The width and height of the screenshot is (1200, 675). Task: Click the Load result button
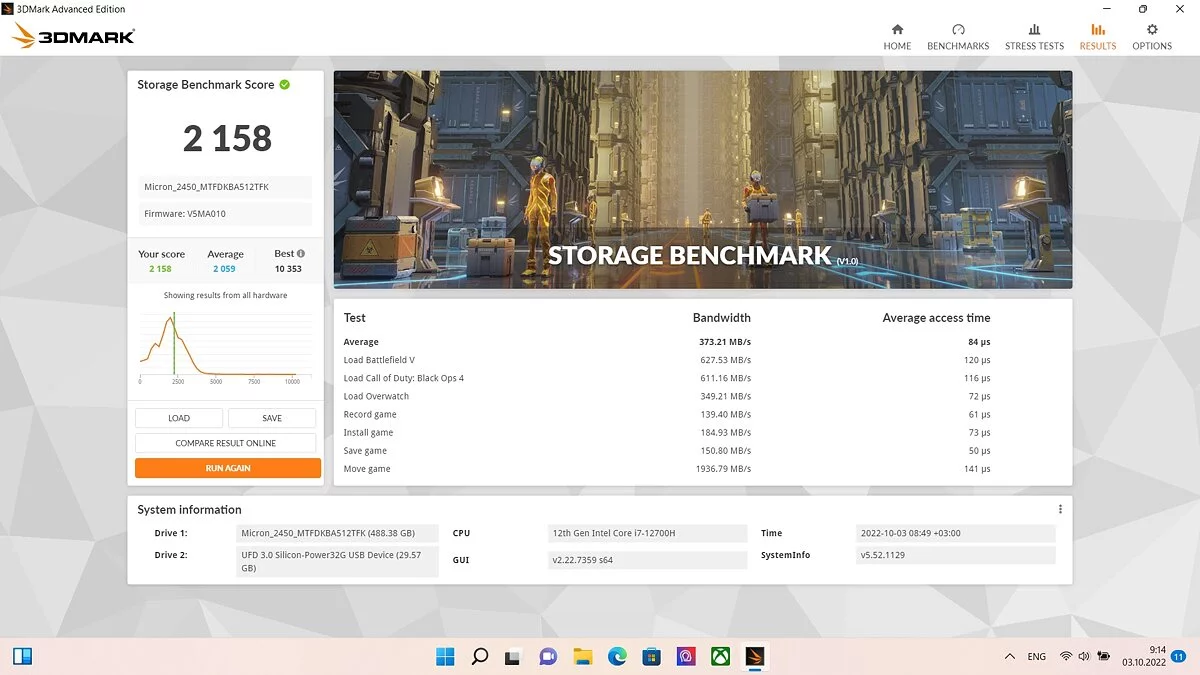[179, 418]
